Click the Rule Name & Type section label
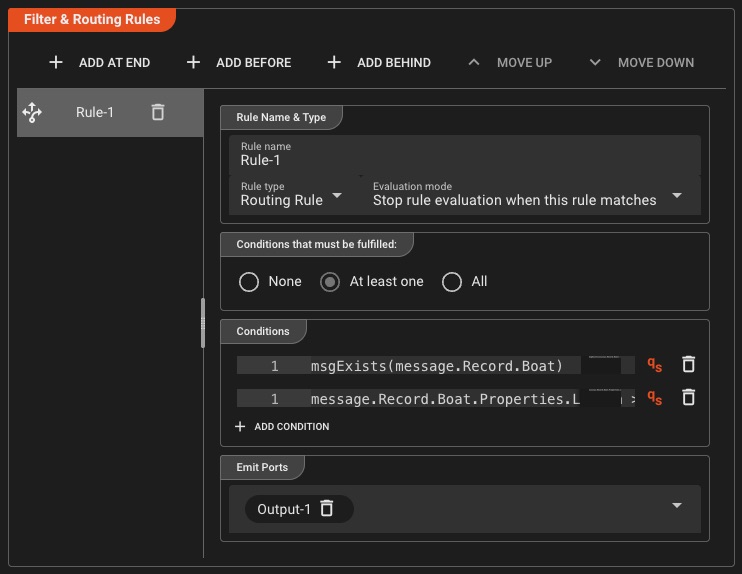Screen dimensions: 742x574 coord(281,117)
